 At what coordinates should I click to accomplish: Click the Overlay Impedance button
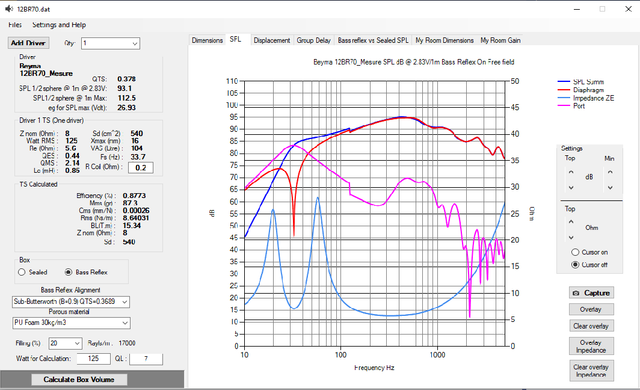591,346
